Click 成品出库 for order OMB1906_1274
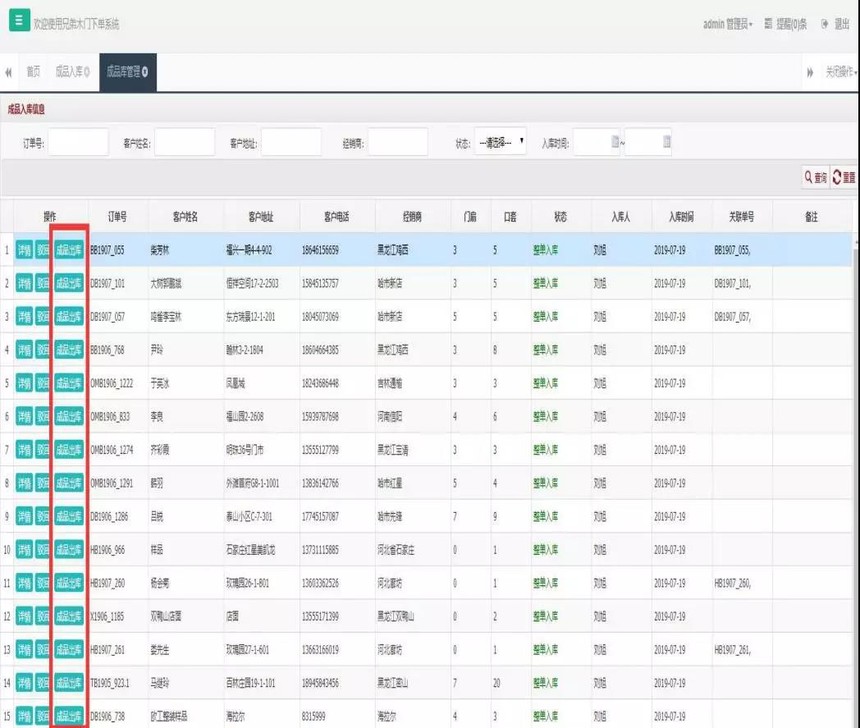Viewport: 860px width, 728px height. pos(69,450)
